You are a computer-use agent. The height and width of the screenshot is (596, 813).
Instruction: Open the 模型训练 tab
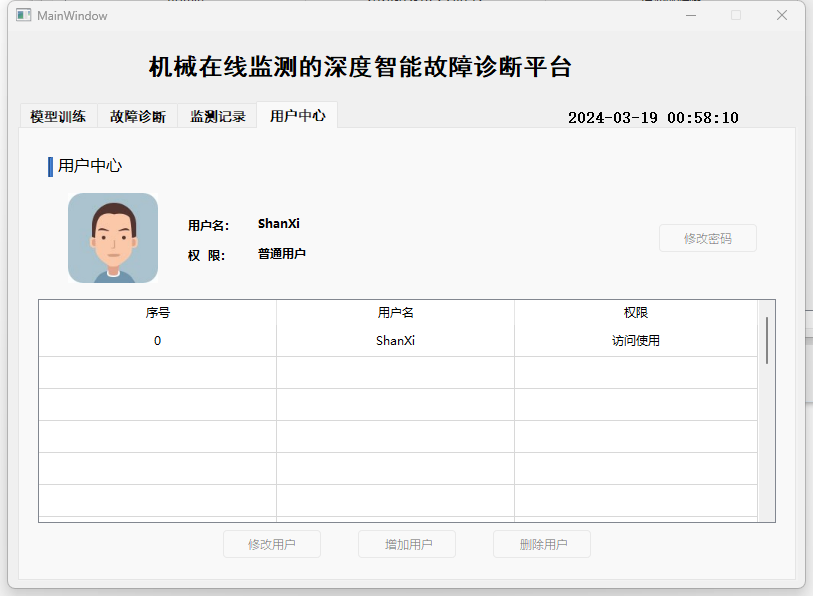pos(58,116)
